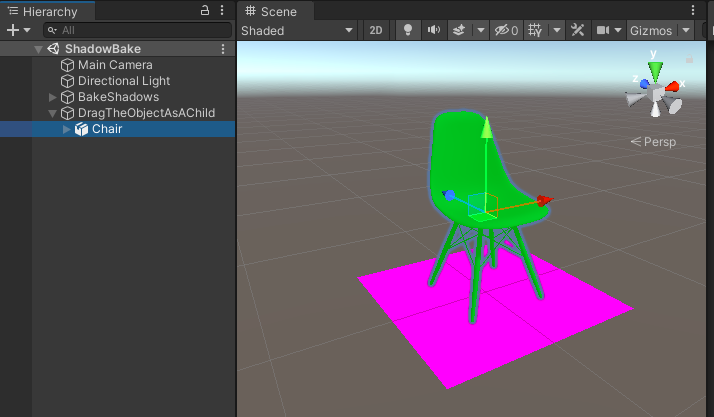714x417 pixels.
Task: Click the Hierarchy panel lock icon
Action: click(205, 10)
